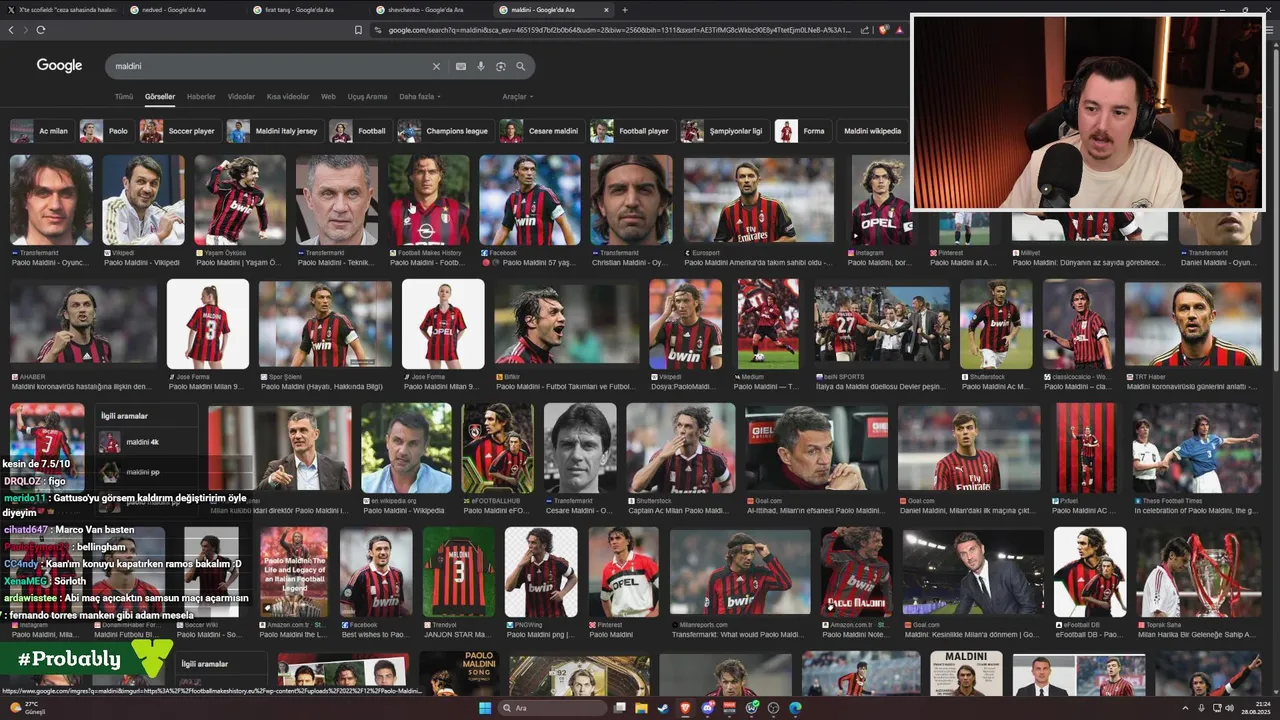Image resolution: width=1280 pixels, height=720 pixels.
Task: Bookmark this page using the bookmark icon
Action: point(358,30)
